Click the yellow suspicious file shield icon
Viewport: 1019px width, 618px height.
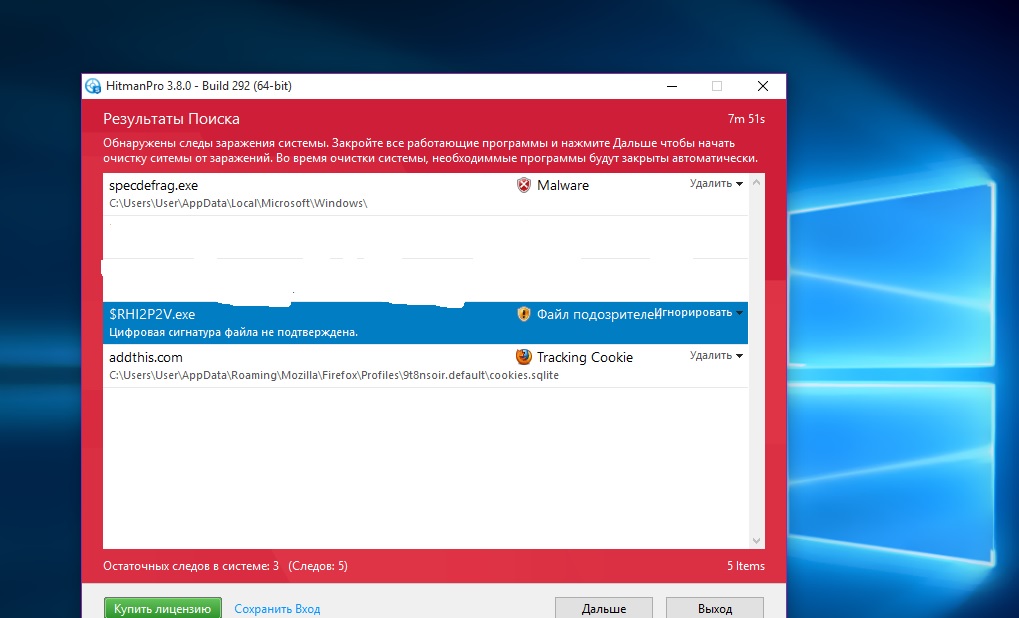[523, 314]
